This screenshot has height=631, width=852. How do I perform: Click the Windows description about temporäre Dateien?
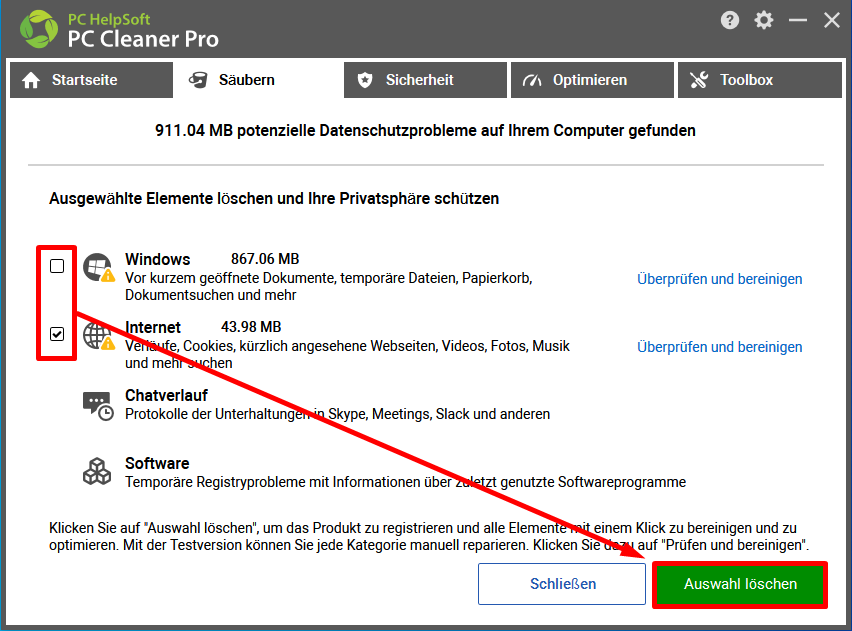(x=329, y=286)
